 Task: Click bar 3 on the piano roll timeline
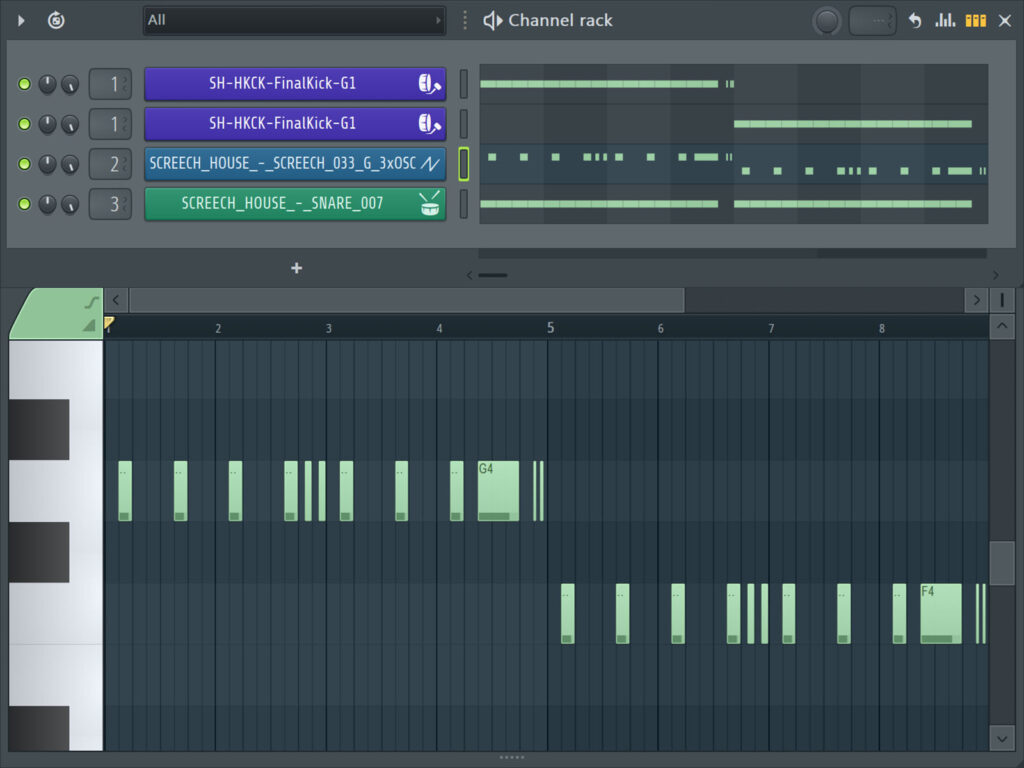tap(328, 328)
